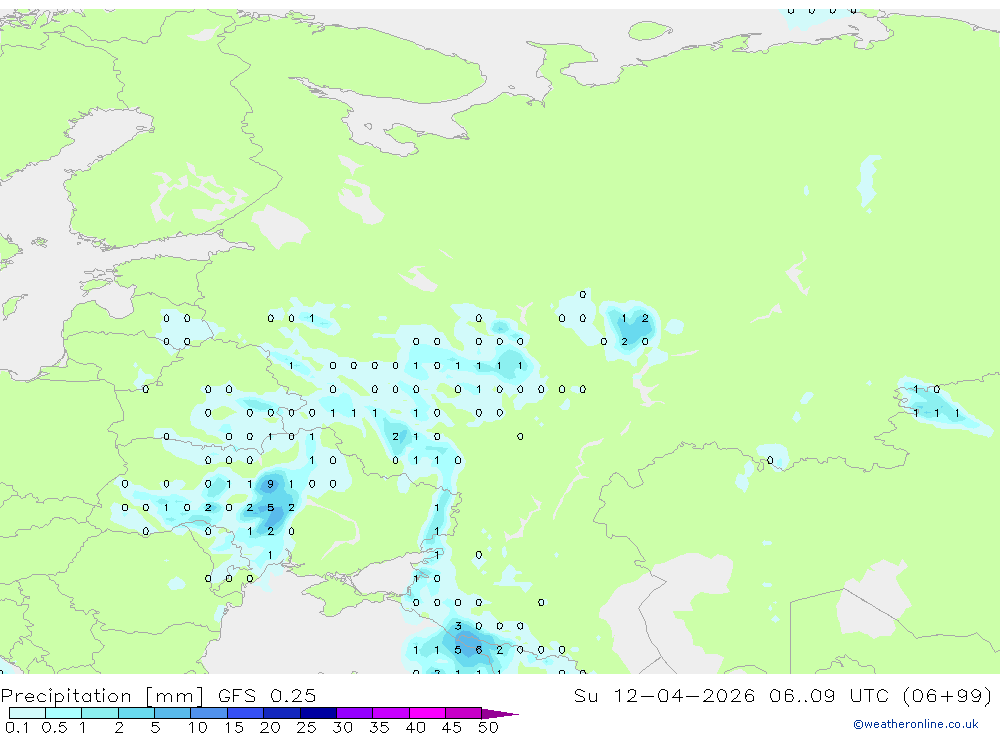Select the 35–40 mm legend color box

point(391,713)
